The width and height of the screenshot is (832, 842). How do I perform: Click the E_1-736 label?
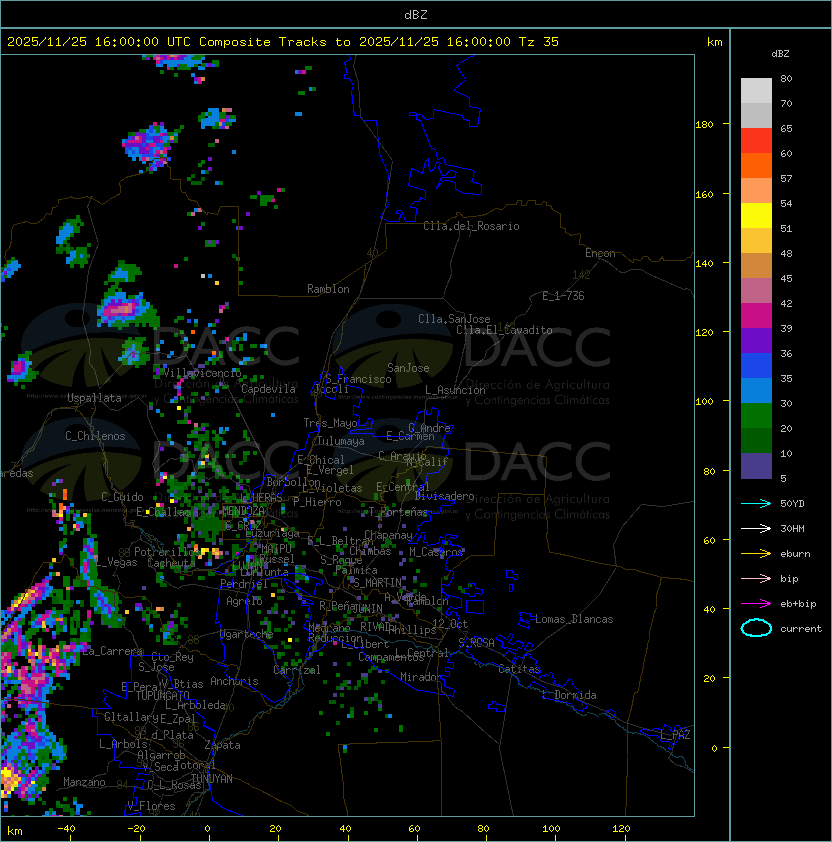[x=563, y=296]
